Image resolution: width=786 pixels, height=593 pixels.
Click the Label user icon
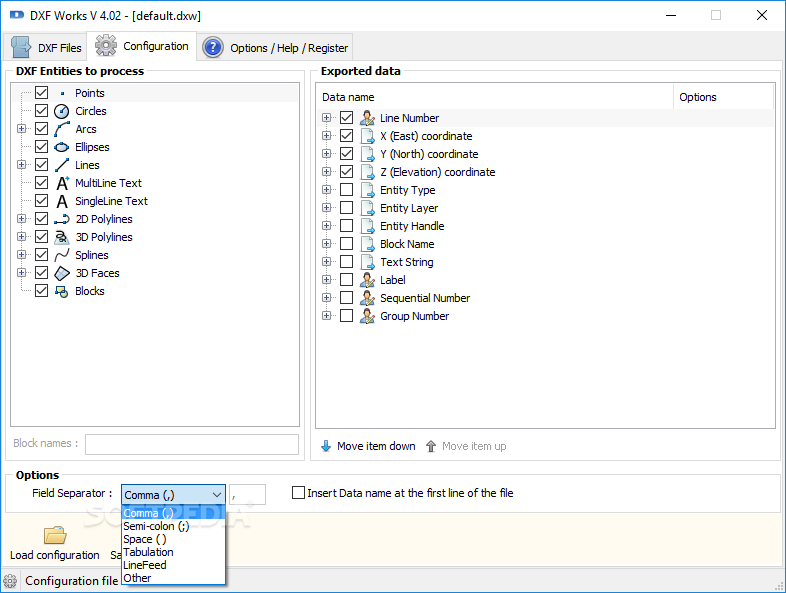click(367, 280)
